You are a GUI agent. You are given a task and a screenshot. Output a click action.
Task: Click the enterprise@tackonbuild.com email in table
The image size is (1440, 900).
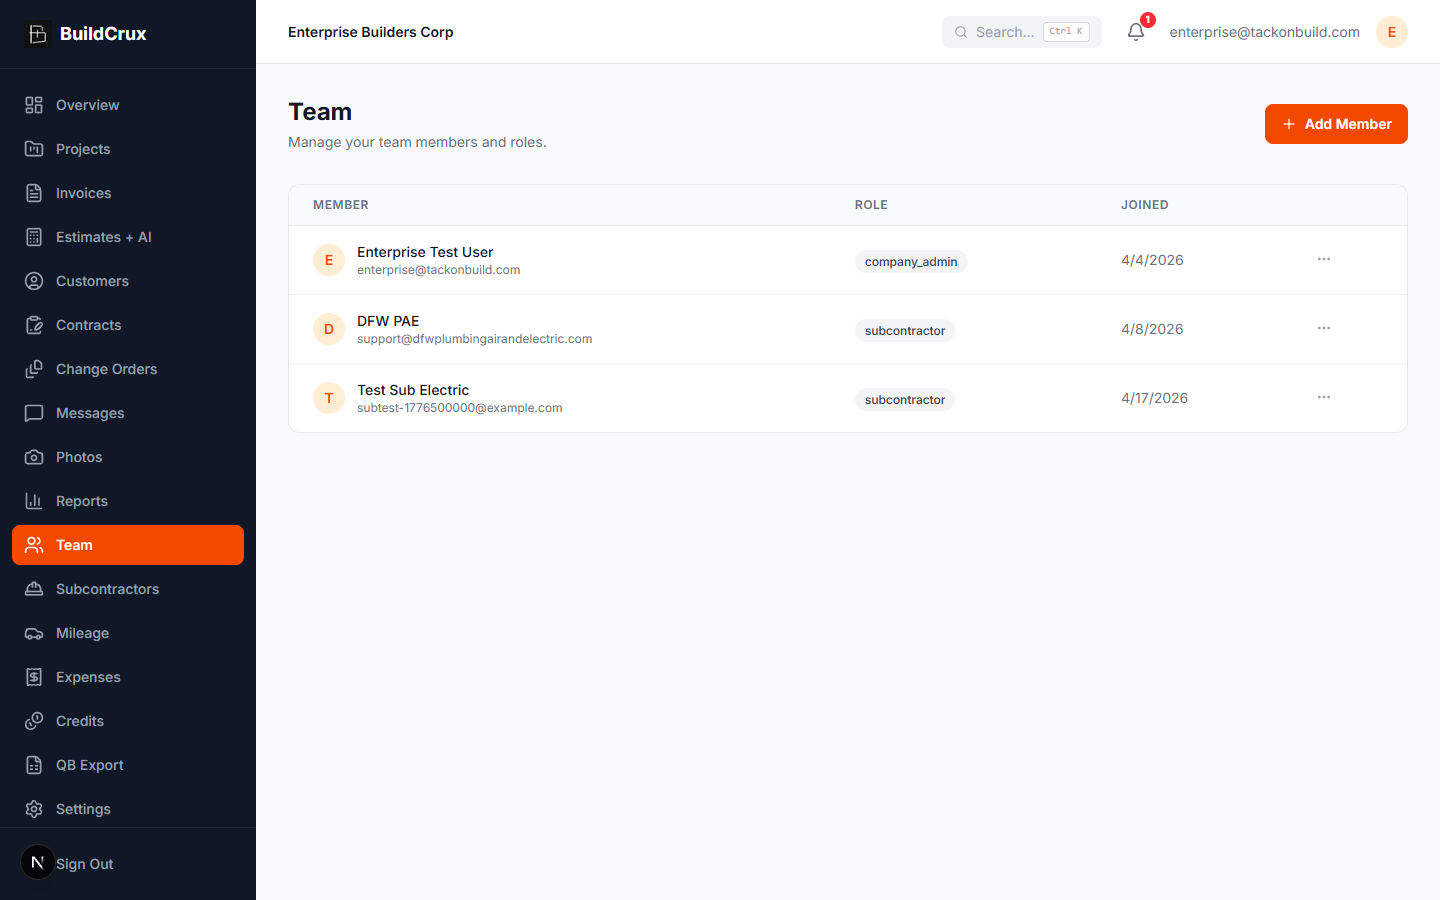pos(439,270)
